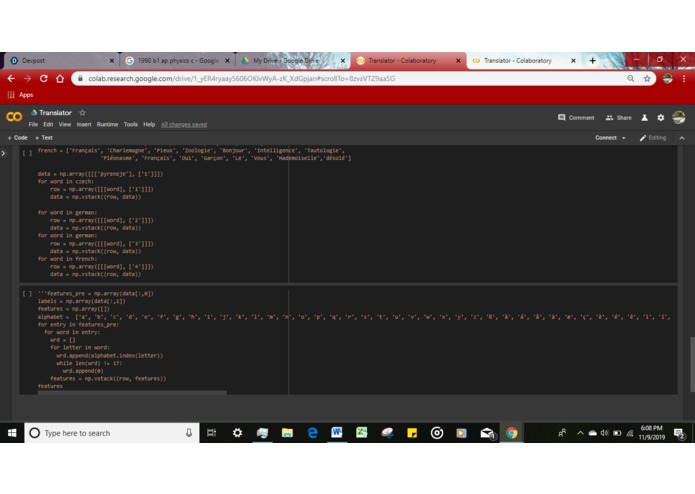Screen dimensions: 695x494
Task: Run the first code cell
Action: 27,153
